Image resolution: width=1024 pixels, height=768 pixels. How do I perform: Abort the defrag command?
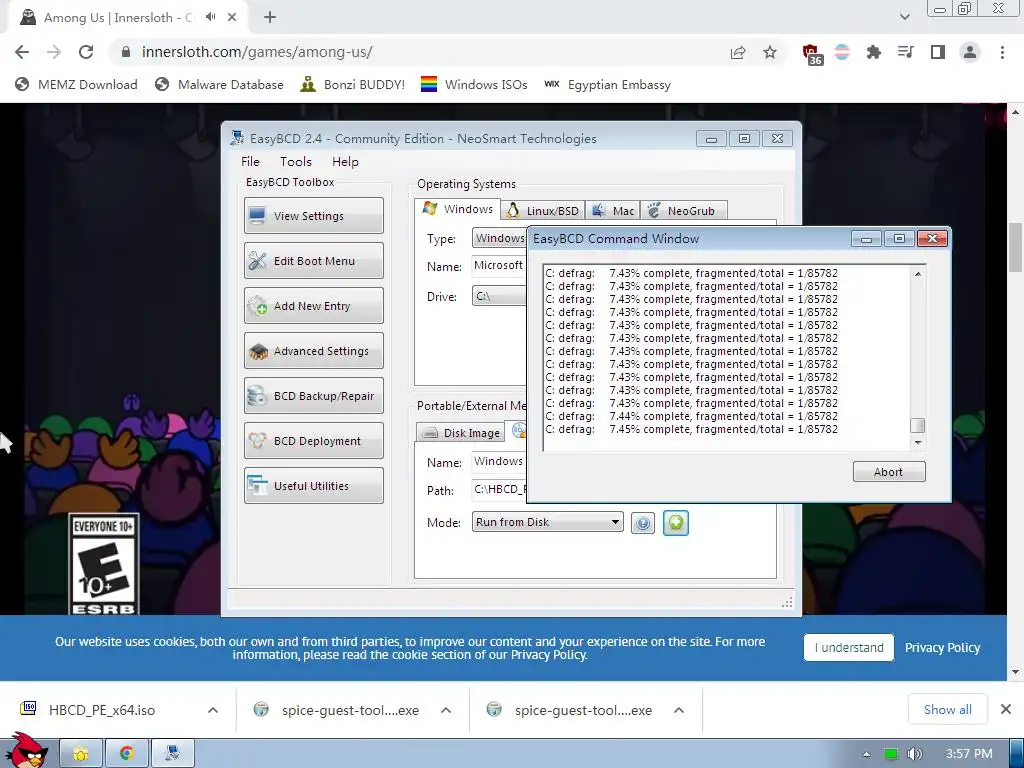click(889, 472)
